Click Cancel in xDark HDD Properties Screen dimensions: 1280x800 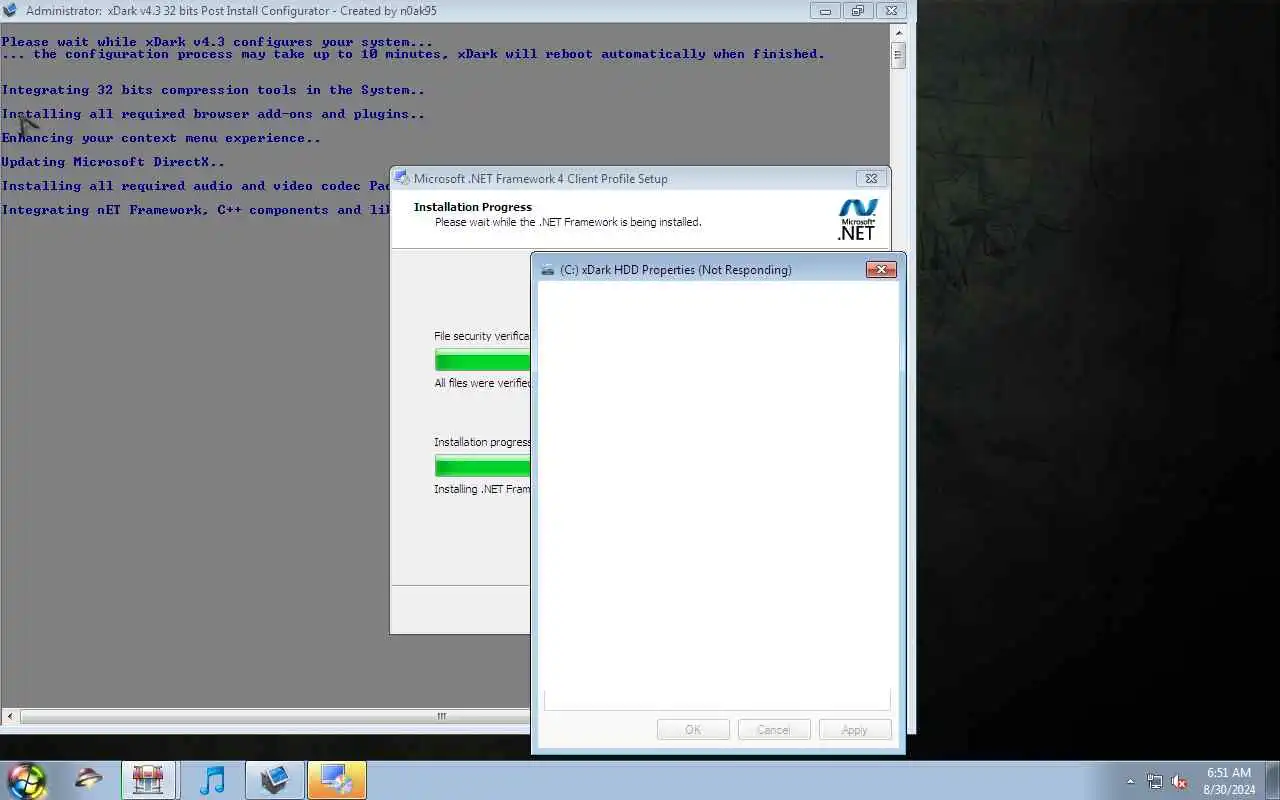[774, 730]
